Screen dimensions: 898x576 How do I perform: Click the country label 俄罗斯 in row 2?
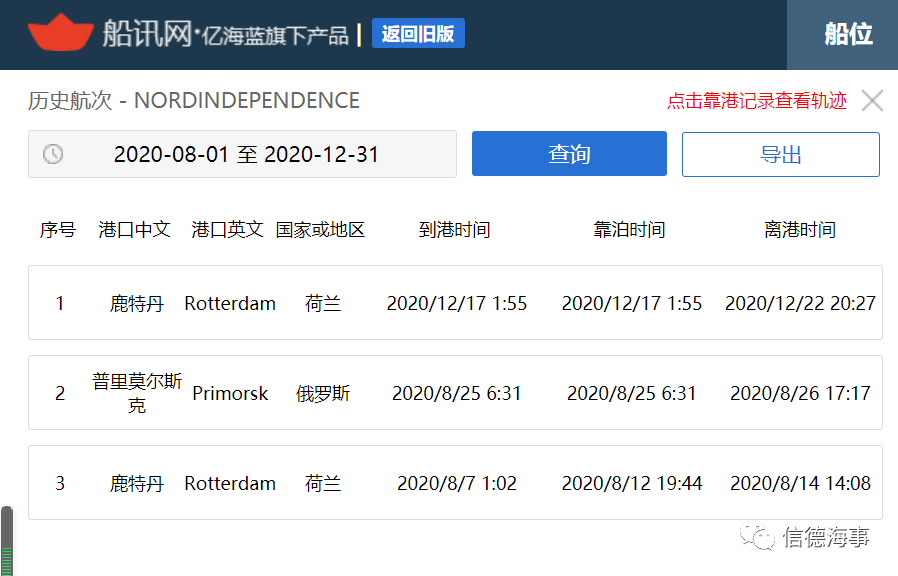pos(323,393)
